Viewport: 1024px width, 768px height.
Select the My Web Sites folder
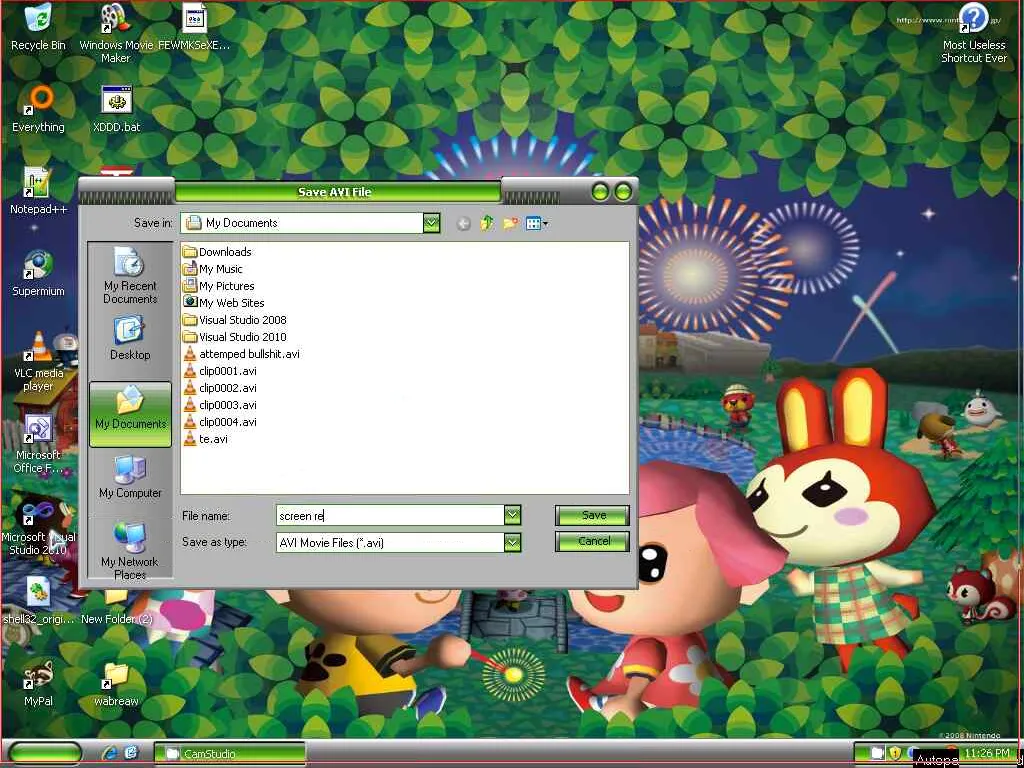click(224, 303)
